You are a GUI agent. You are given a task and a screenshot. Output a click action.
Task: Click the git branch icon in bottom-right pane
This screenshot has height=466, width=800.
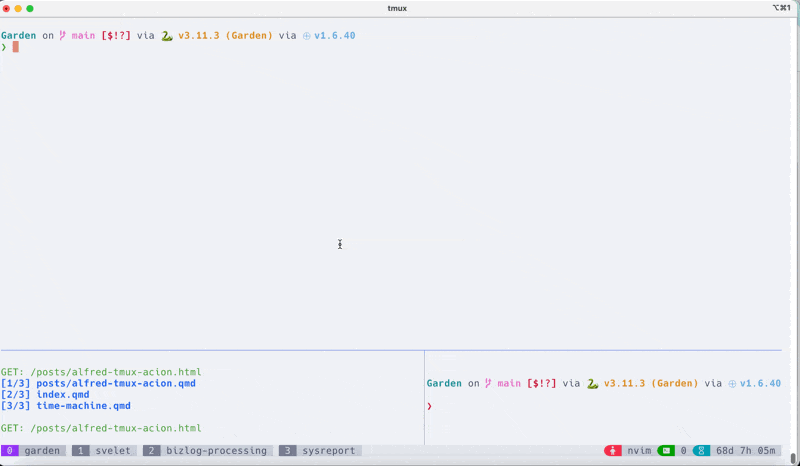(488, 383)
